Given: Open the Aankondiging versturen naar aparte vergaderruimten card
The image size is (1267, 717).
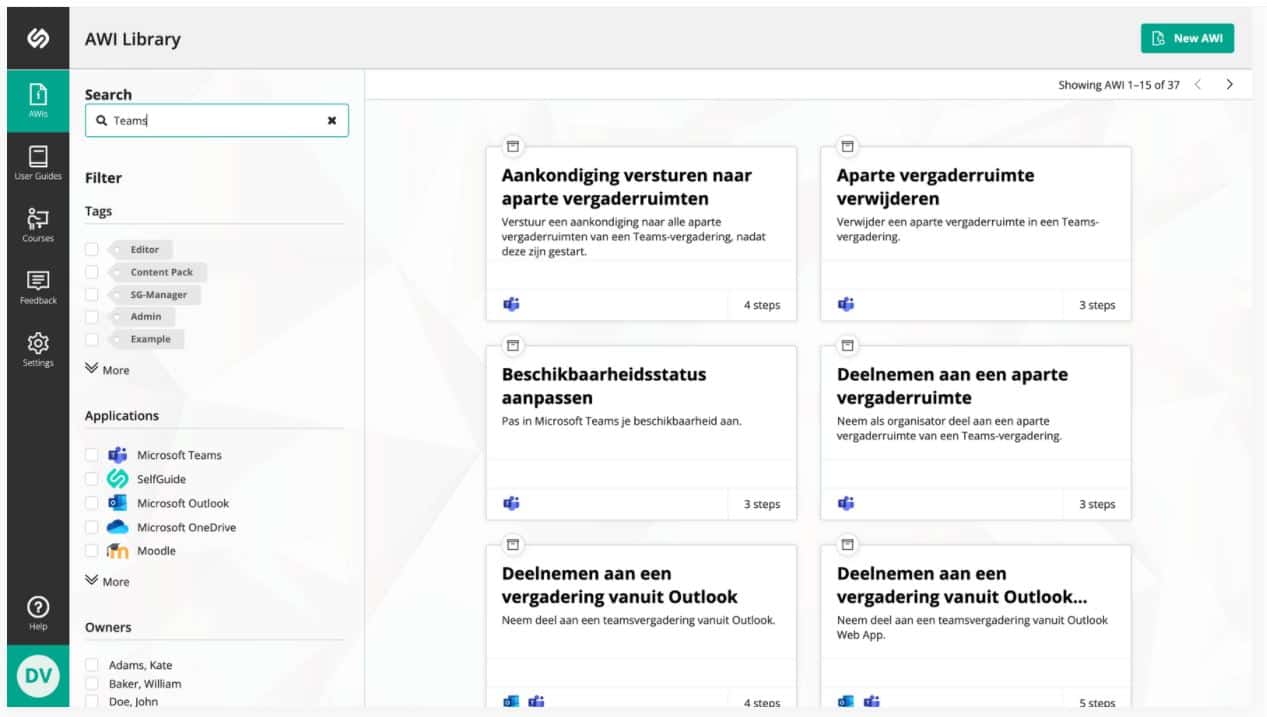Looking at the screenshot, I should (641, 234).
